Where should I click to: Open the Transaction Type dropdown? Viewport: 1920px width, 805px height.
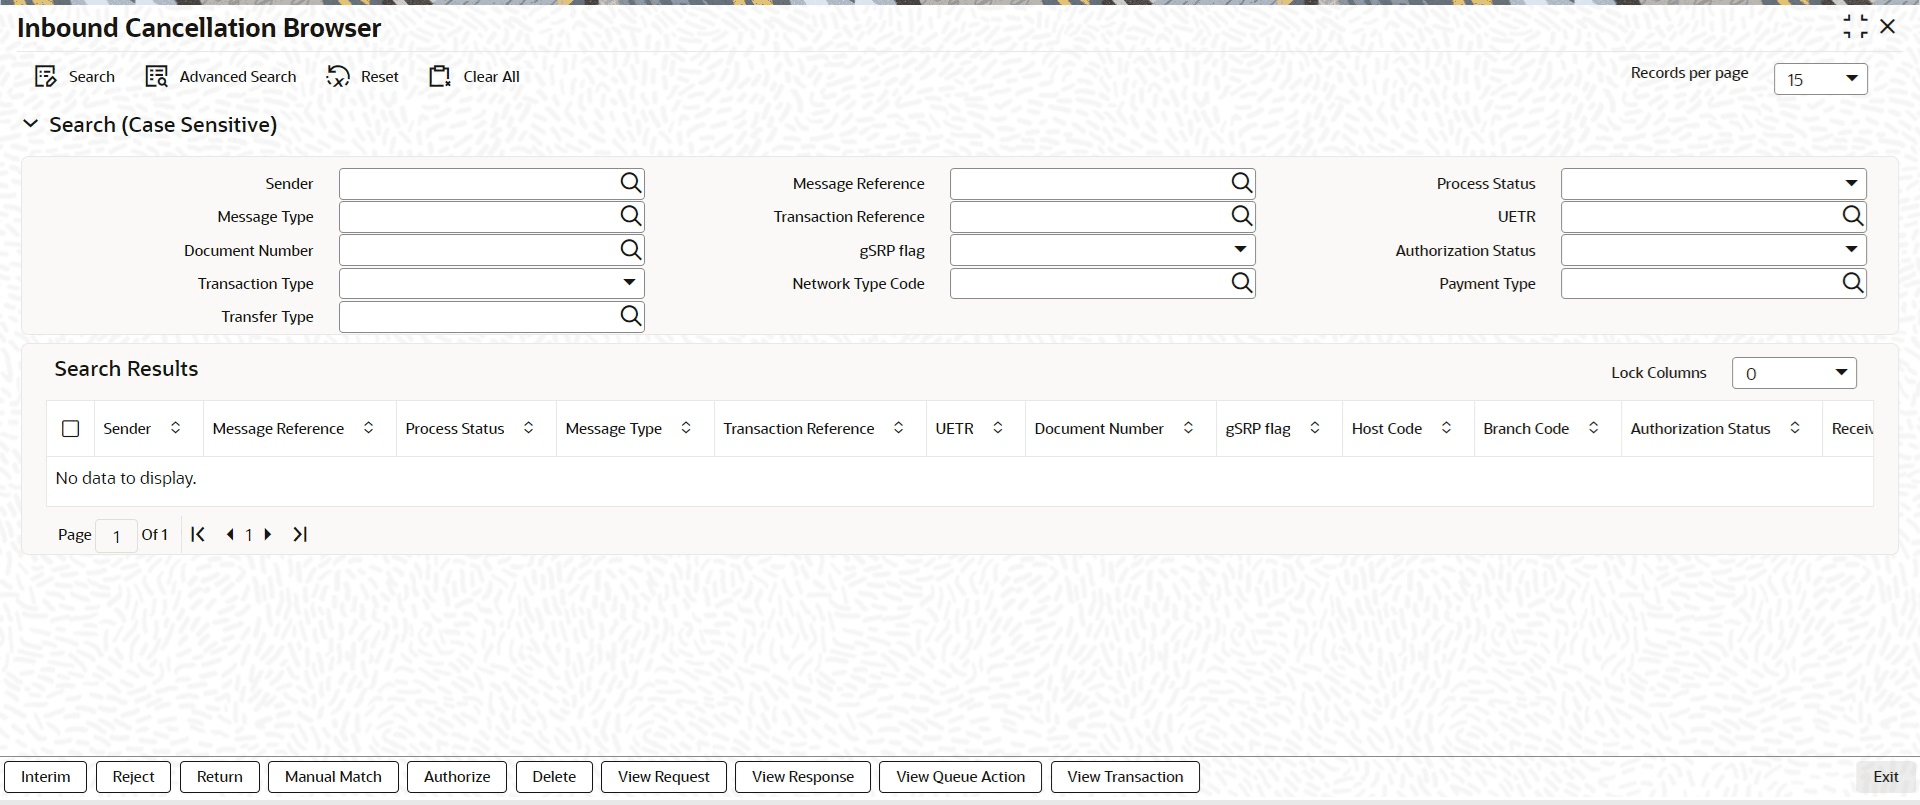(492, 283)
